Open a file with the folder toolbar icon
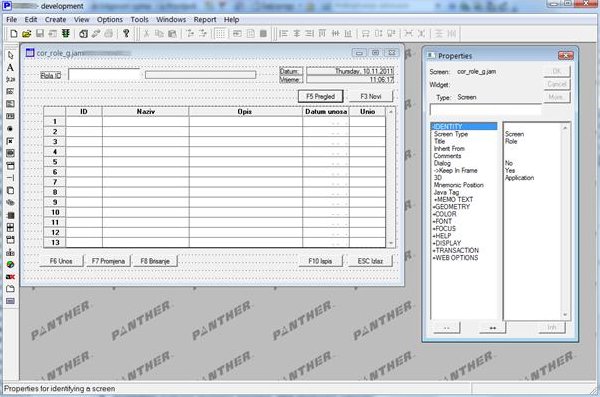Screen dimensions: 600x397 pyautogui.click(x=26, y=34)
